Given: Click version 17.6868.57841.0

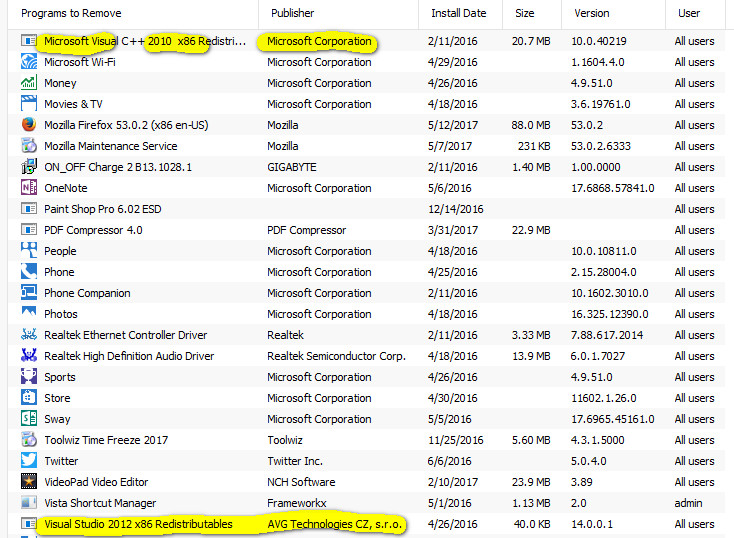Looking at the screenshot, I should tap(612, 188).
